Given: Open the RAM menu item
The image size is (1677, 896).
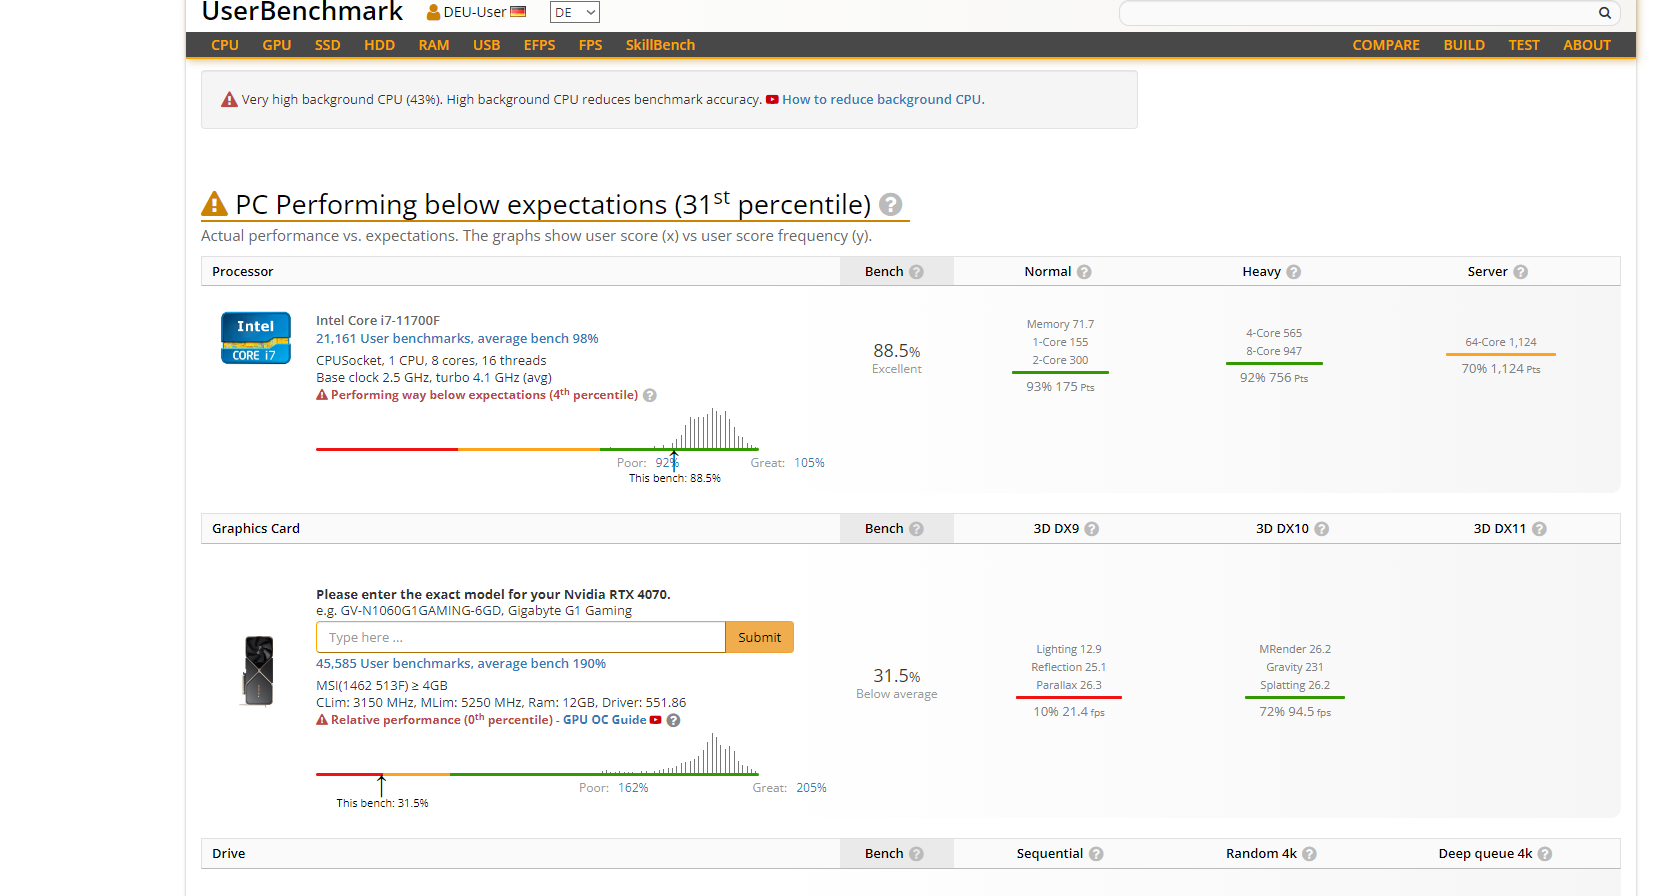Looking at the screenshot, I should (434, 45).
